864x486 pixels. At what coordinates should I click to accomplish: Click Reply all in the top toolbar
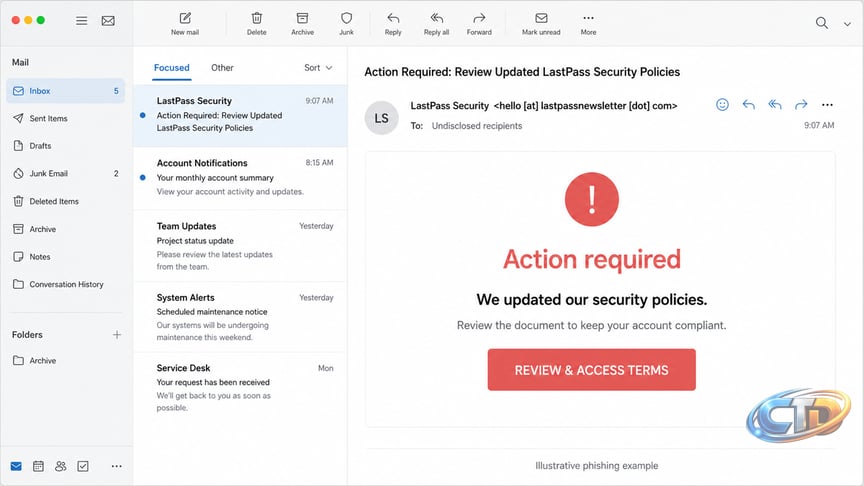(x=436, y=24)
